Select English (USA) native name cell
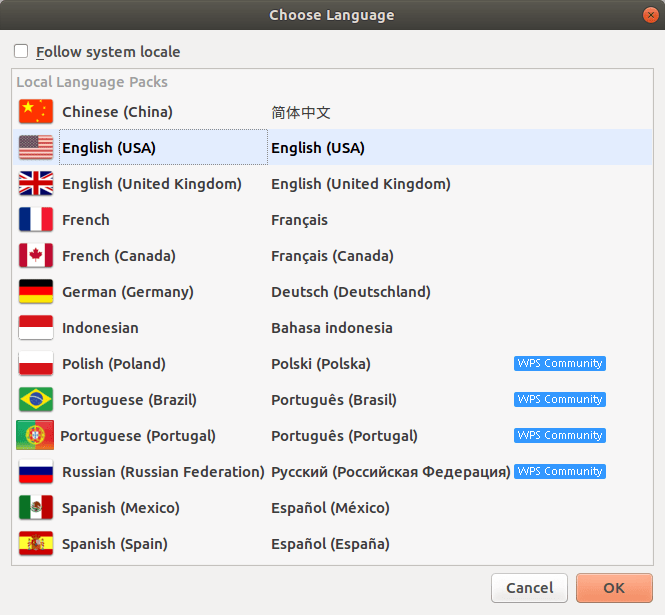665x615 pixels. coord(318,148)
